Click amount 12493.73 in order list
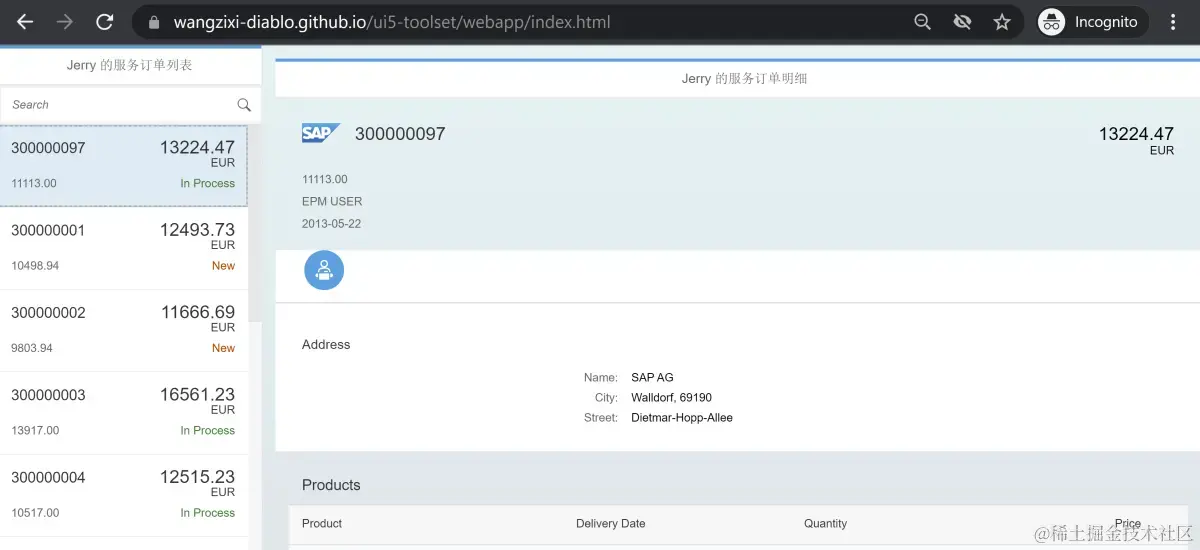 [x=197, y=230]
